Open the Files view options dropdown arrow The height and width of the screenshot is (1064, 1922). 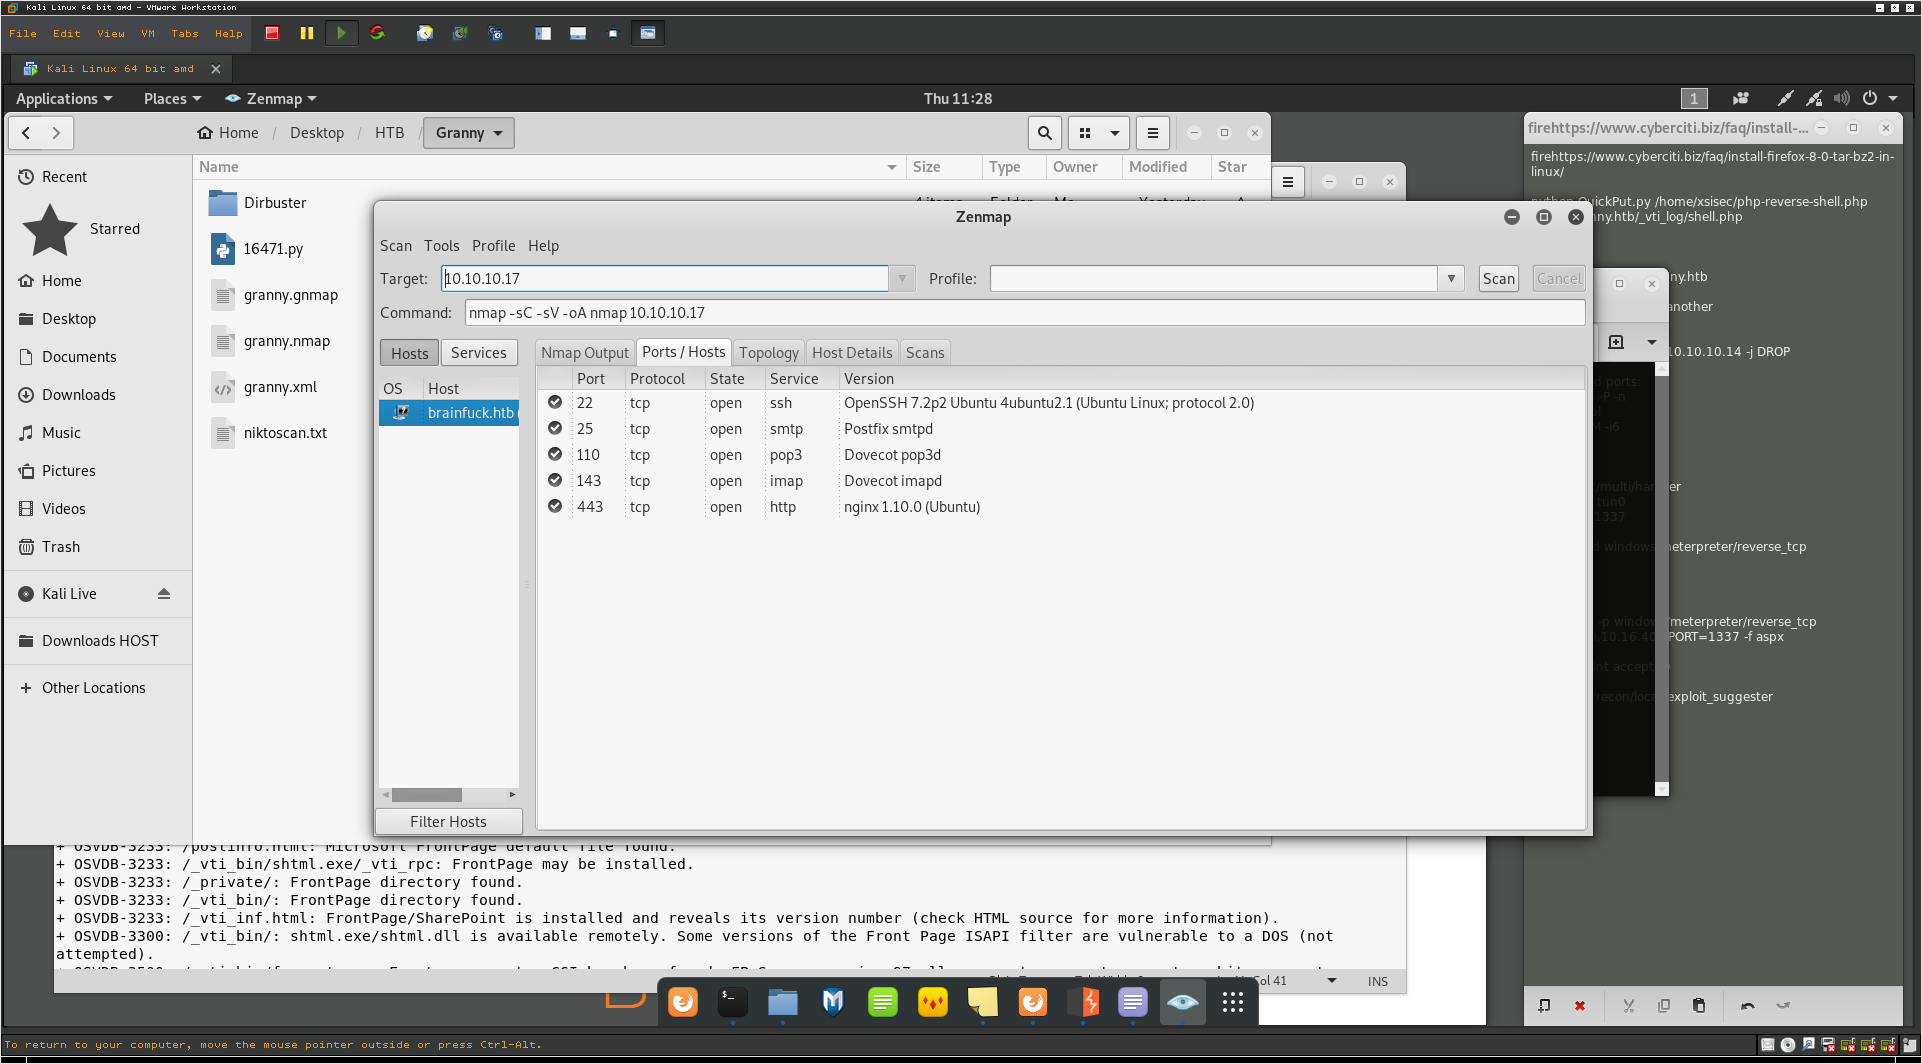(1114, 133)
